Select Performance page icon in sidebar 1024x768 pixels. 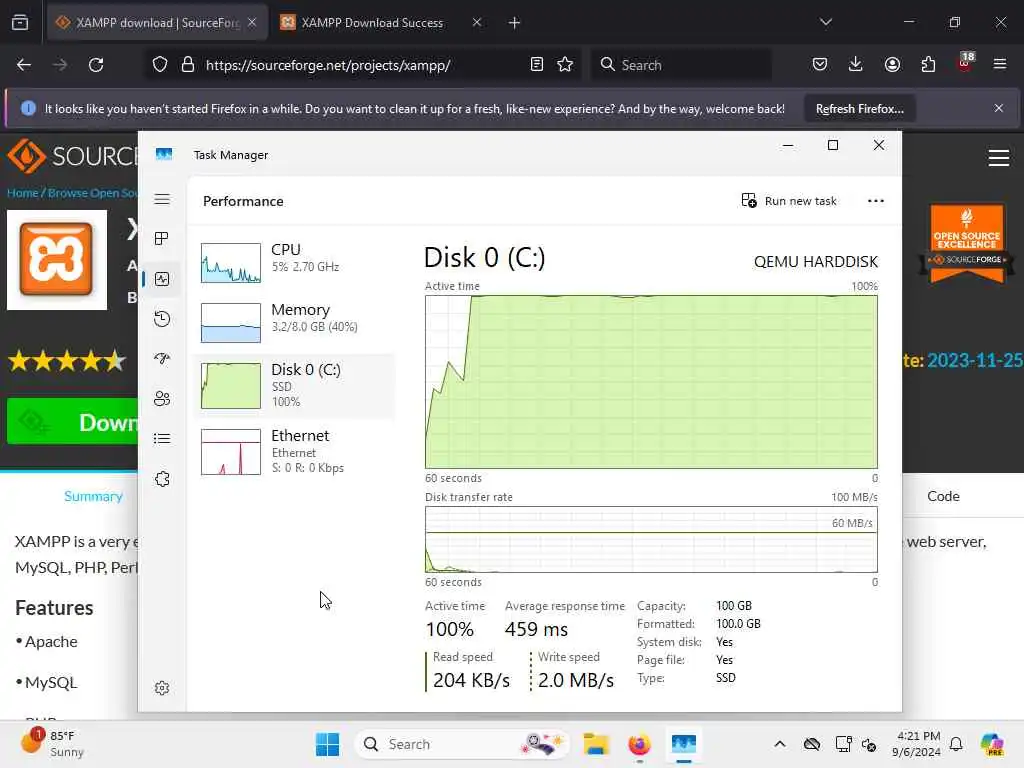[162, 279]
